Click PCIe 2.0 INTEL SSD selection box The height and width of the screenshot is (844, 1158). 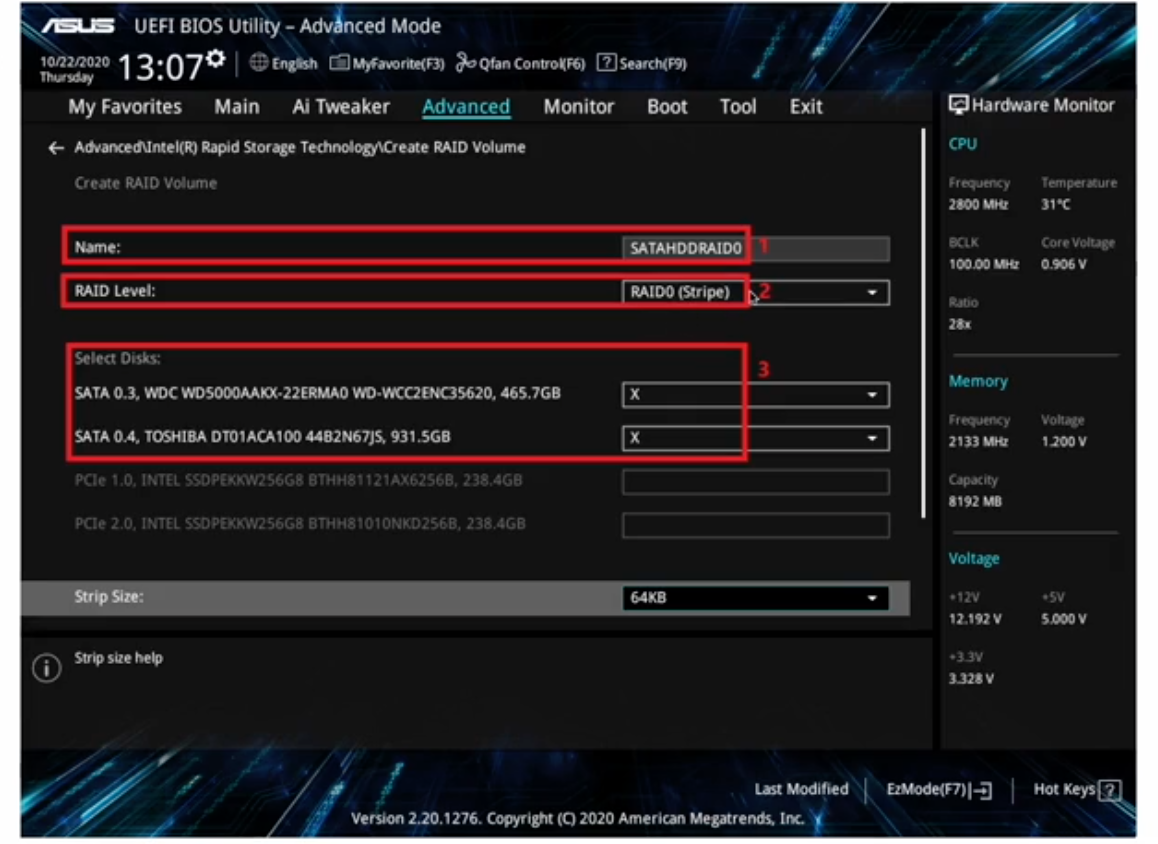pos(756,526)
